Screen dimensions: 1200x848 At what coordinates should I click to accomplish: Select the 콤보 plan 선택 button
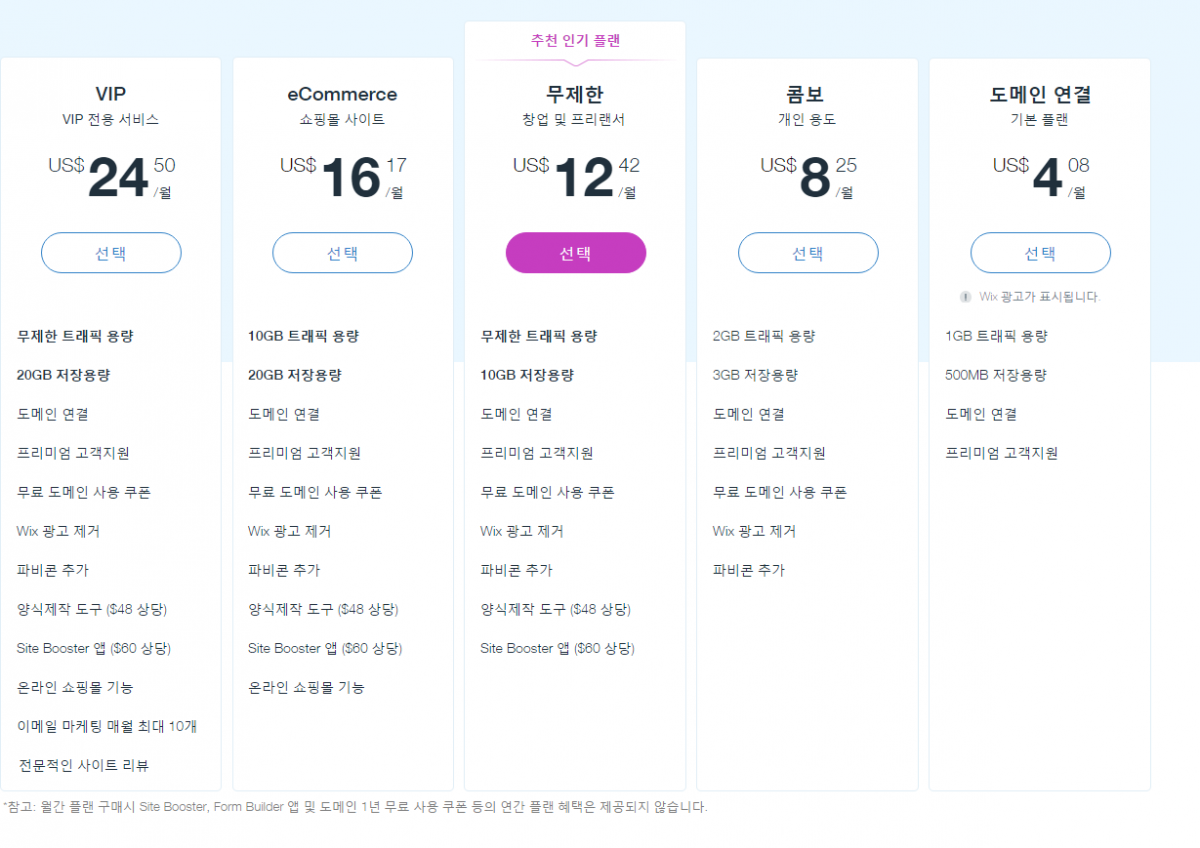coord(808,253)
